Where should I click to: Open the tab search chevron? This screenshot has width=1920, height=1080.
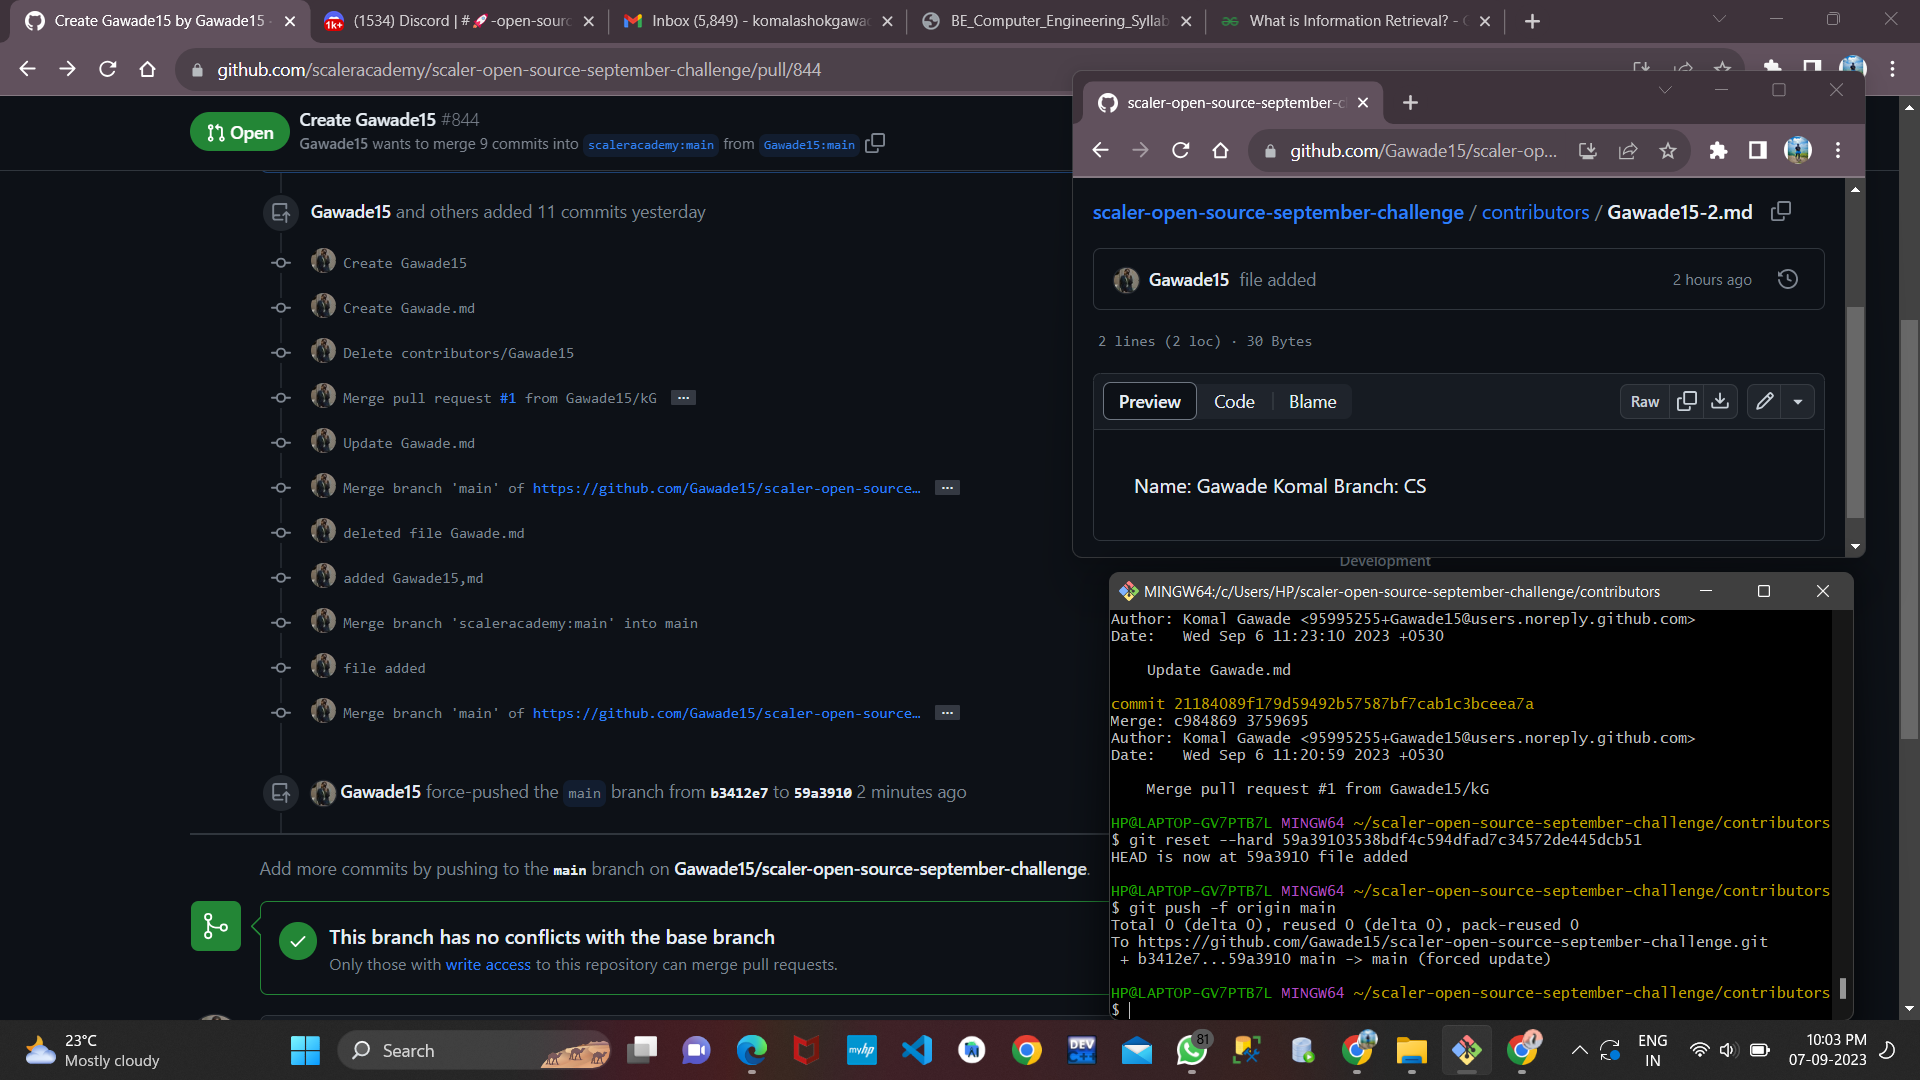tap(1666, 90)
